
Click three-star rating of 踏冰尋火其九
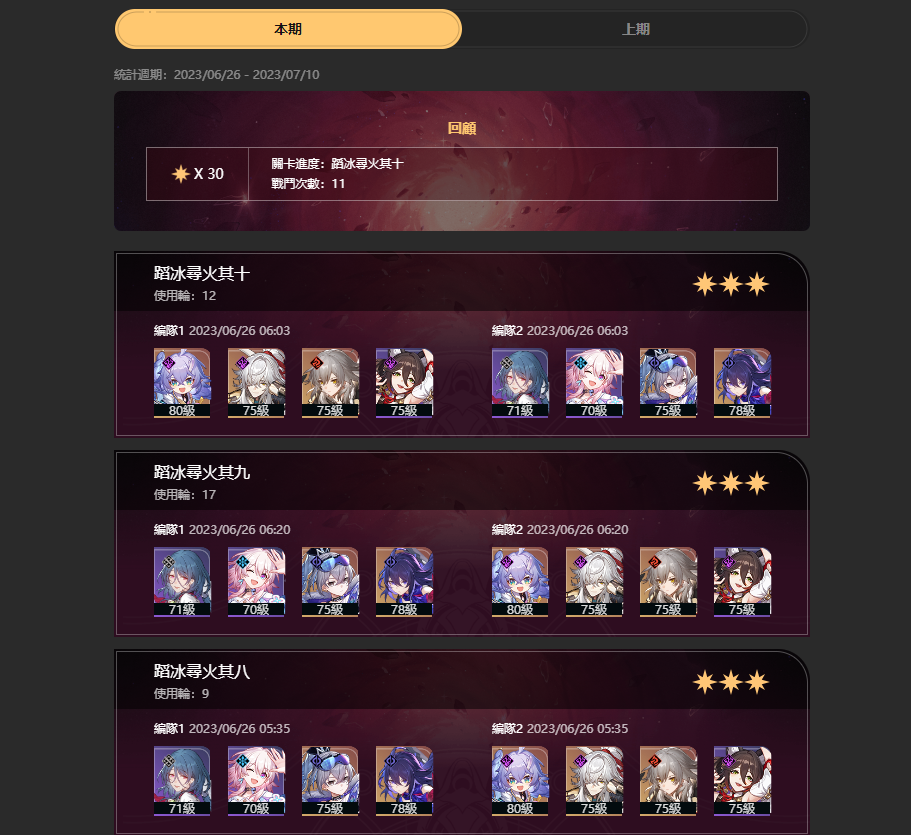731,483
